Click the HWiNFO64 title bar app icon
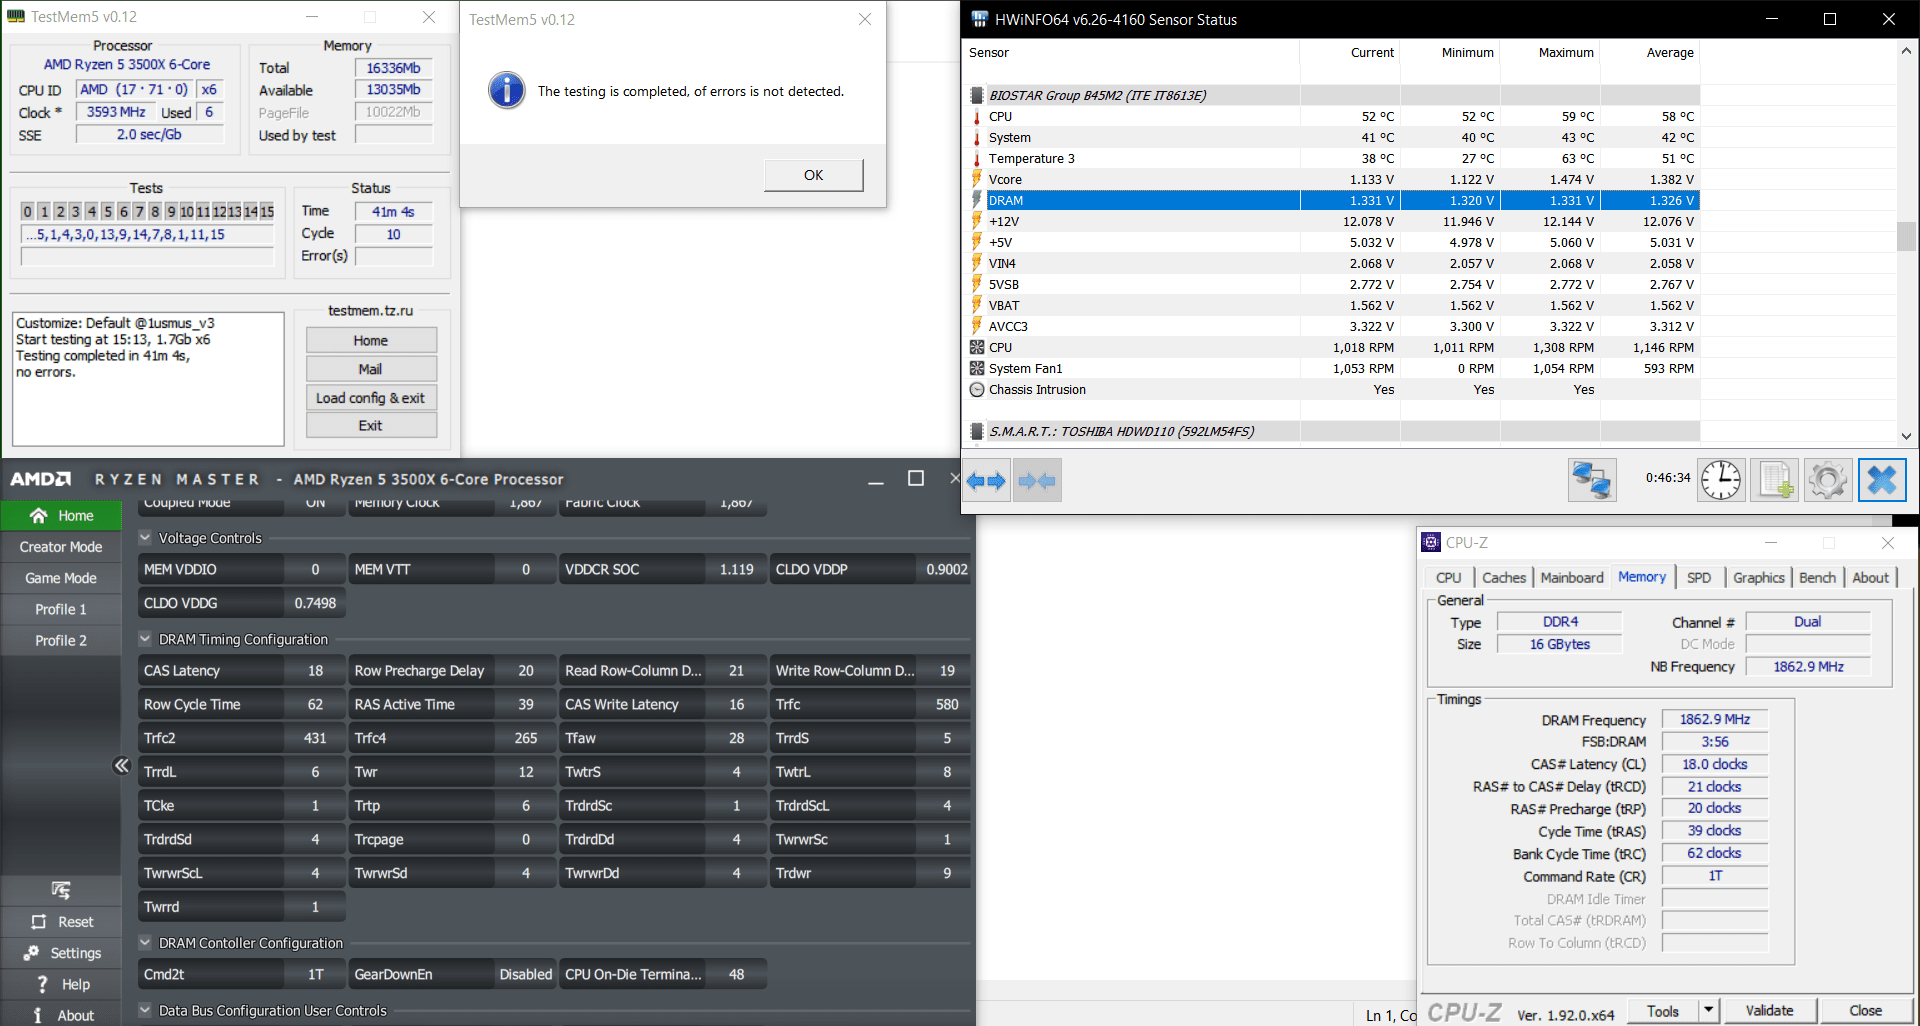The height and width of the screenshot is (1026, 1920). pos(979,19)
